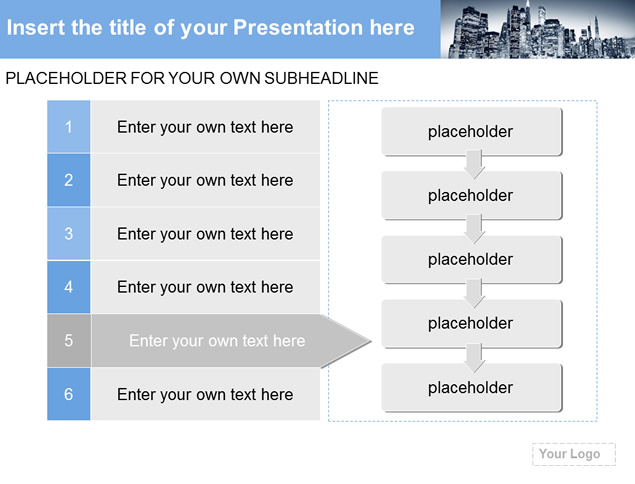Select the first placeholder box
Viewport: 635px width, 484px height.
click(x=472, y=132)
